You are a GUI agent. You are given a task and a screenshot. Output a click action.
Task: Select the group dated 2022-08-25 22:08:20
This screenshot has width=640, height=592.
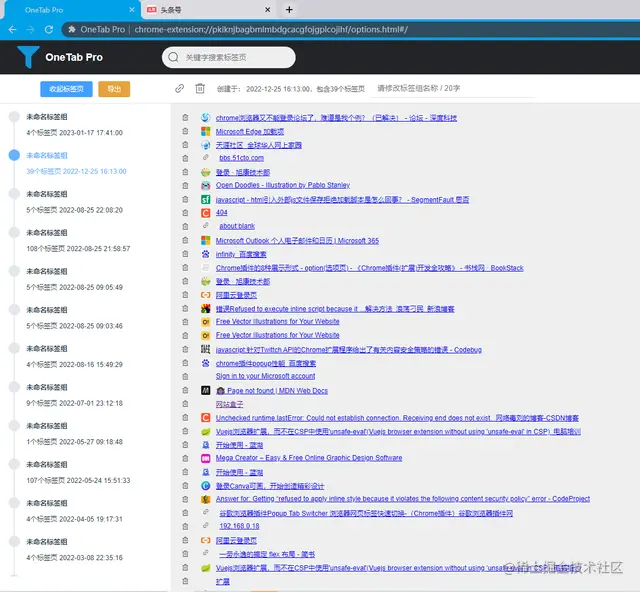(x=74, y=202)
